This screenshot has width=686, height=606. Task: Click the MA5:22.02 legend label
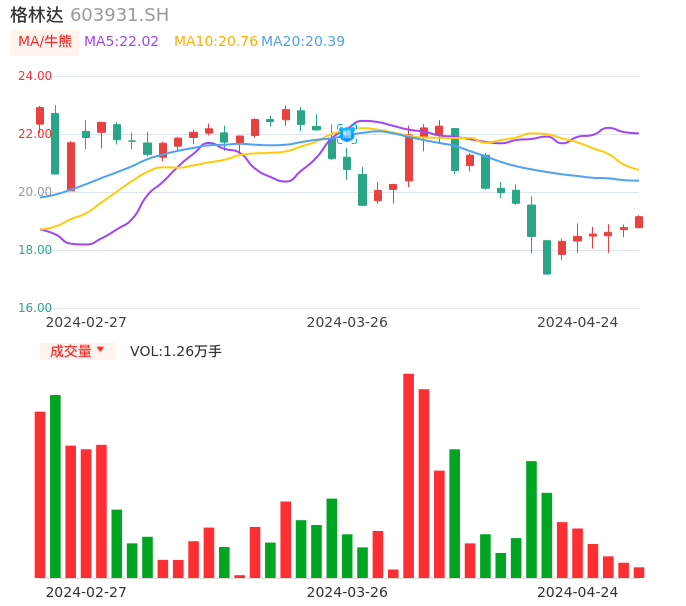(121, 42)
